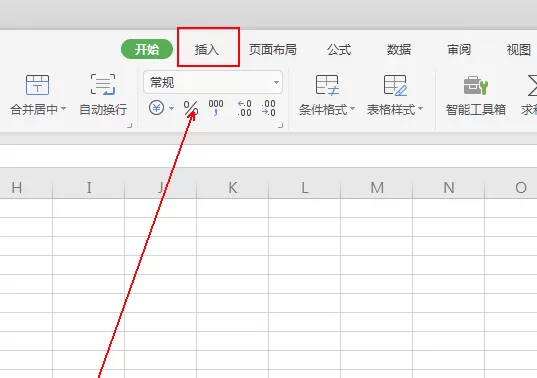Open the 页面布局 tab
The image size is (537, 378).
click(273, 50)
